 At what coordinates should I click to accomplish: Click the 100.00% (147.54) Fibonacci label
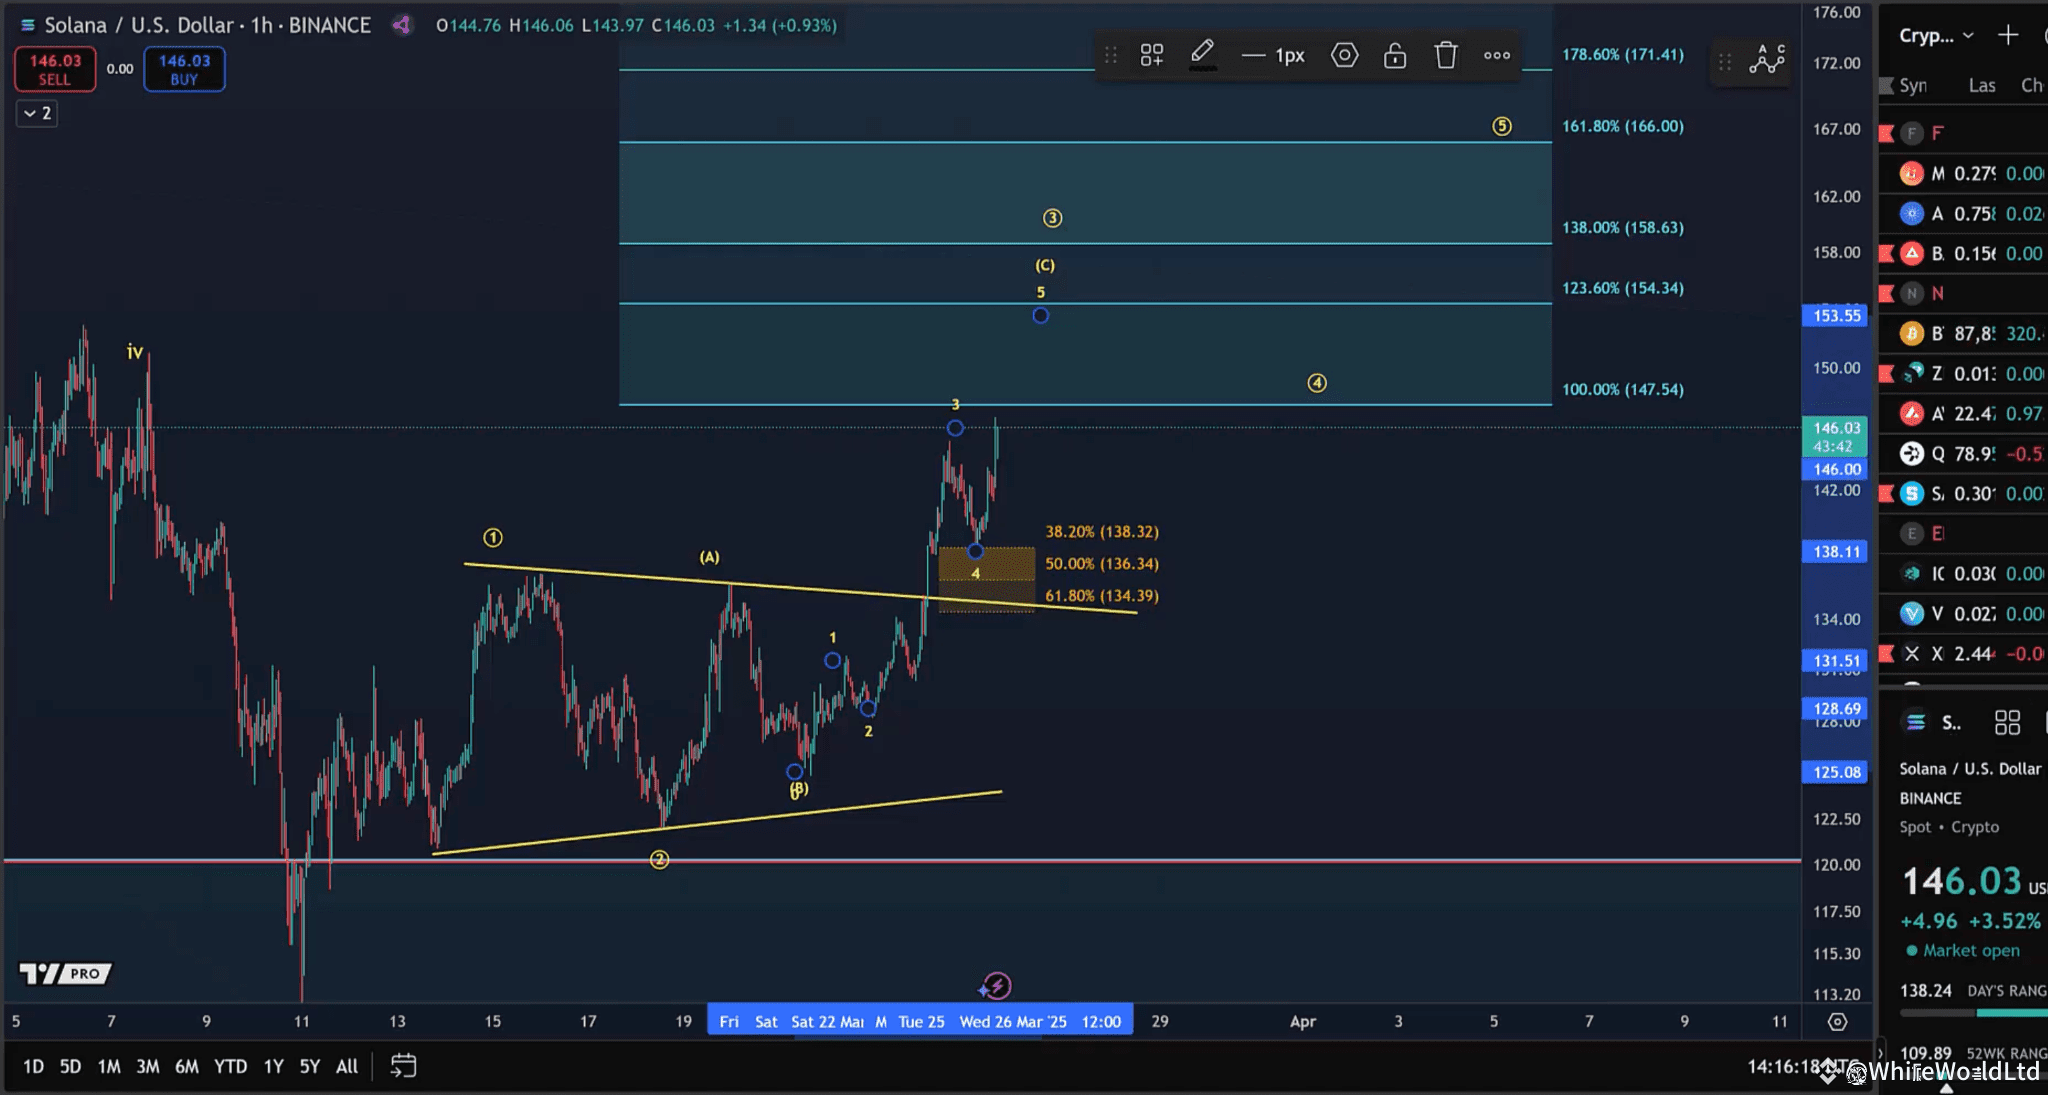point(1622,389)
